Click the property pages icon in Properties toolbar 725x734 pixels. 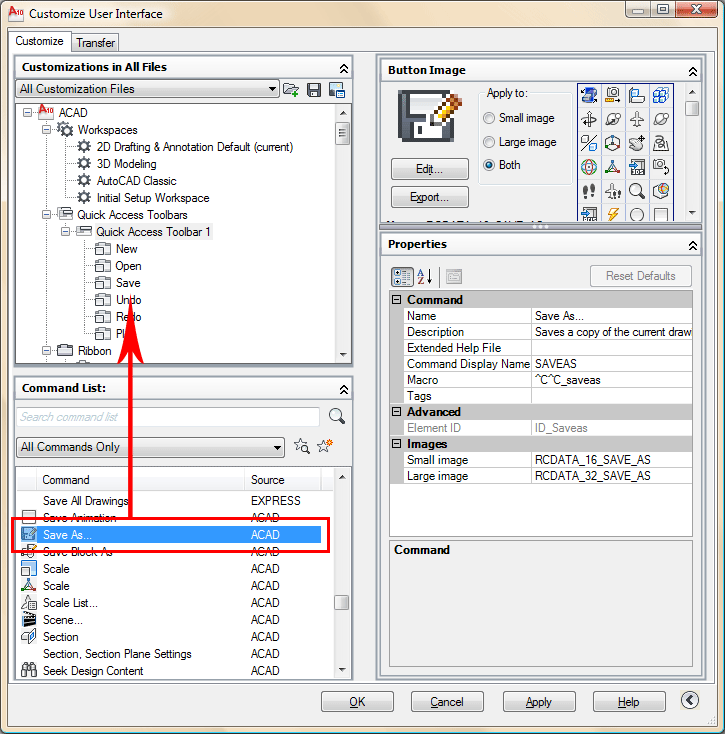coord(454,277)
